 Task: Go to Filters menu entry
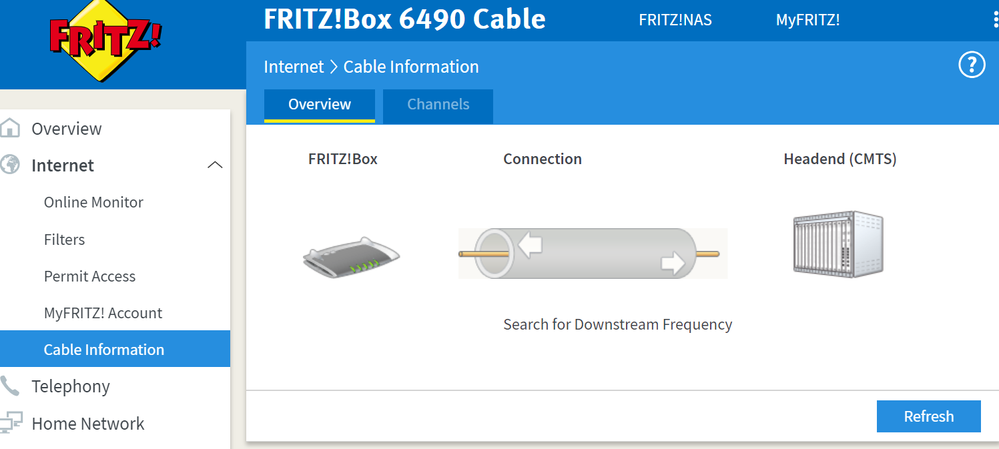coord(64,239)
